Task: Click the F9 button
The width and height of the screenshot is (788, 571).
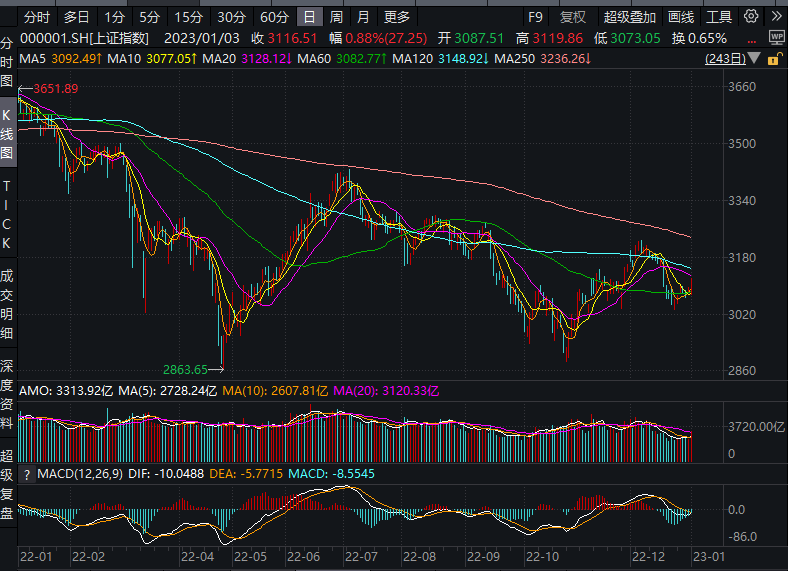Action: pyautogui.click(x=536, y=17)
